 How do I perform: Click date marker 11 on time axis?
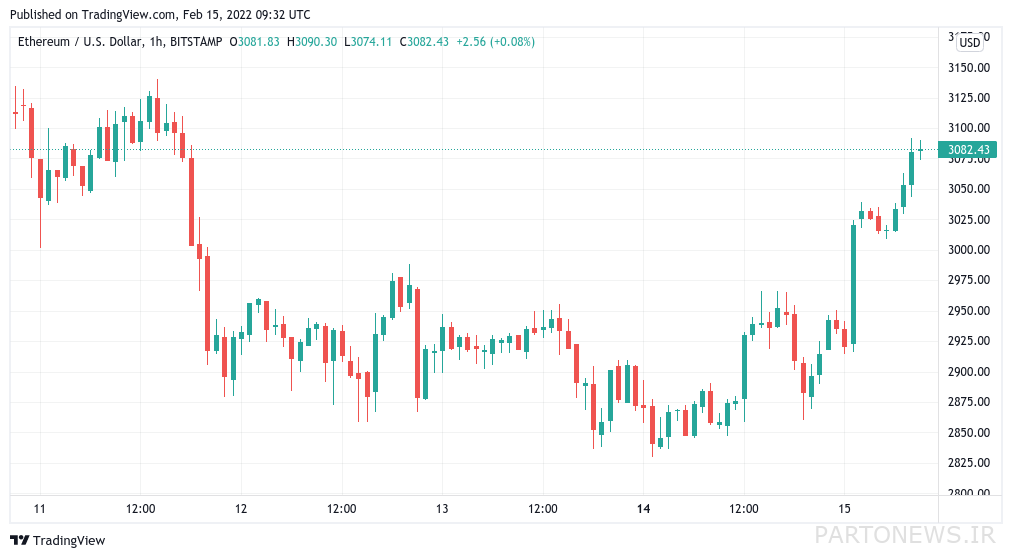[40, 509]
